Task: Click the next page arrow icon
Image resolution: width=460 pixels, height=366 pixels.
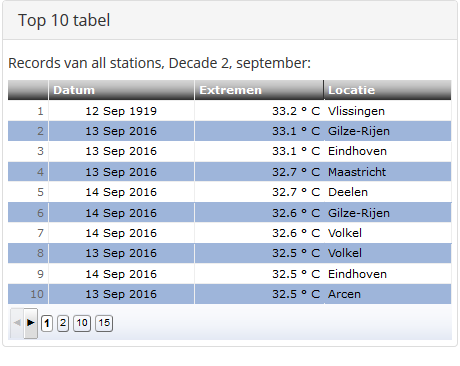Action: point(31,323)
